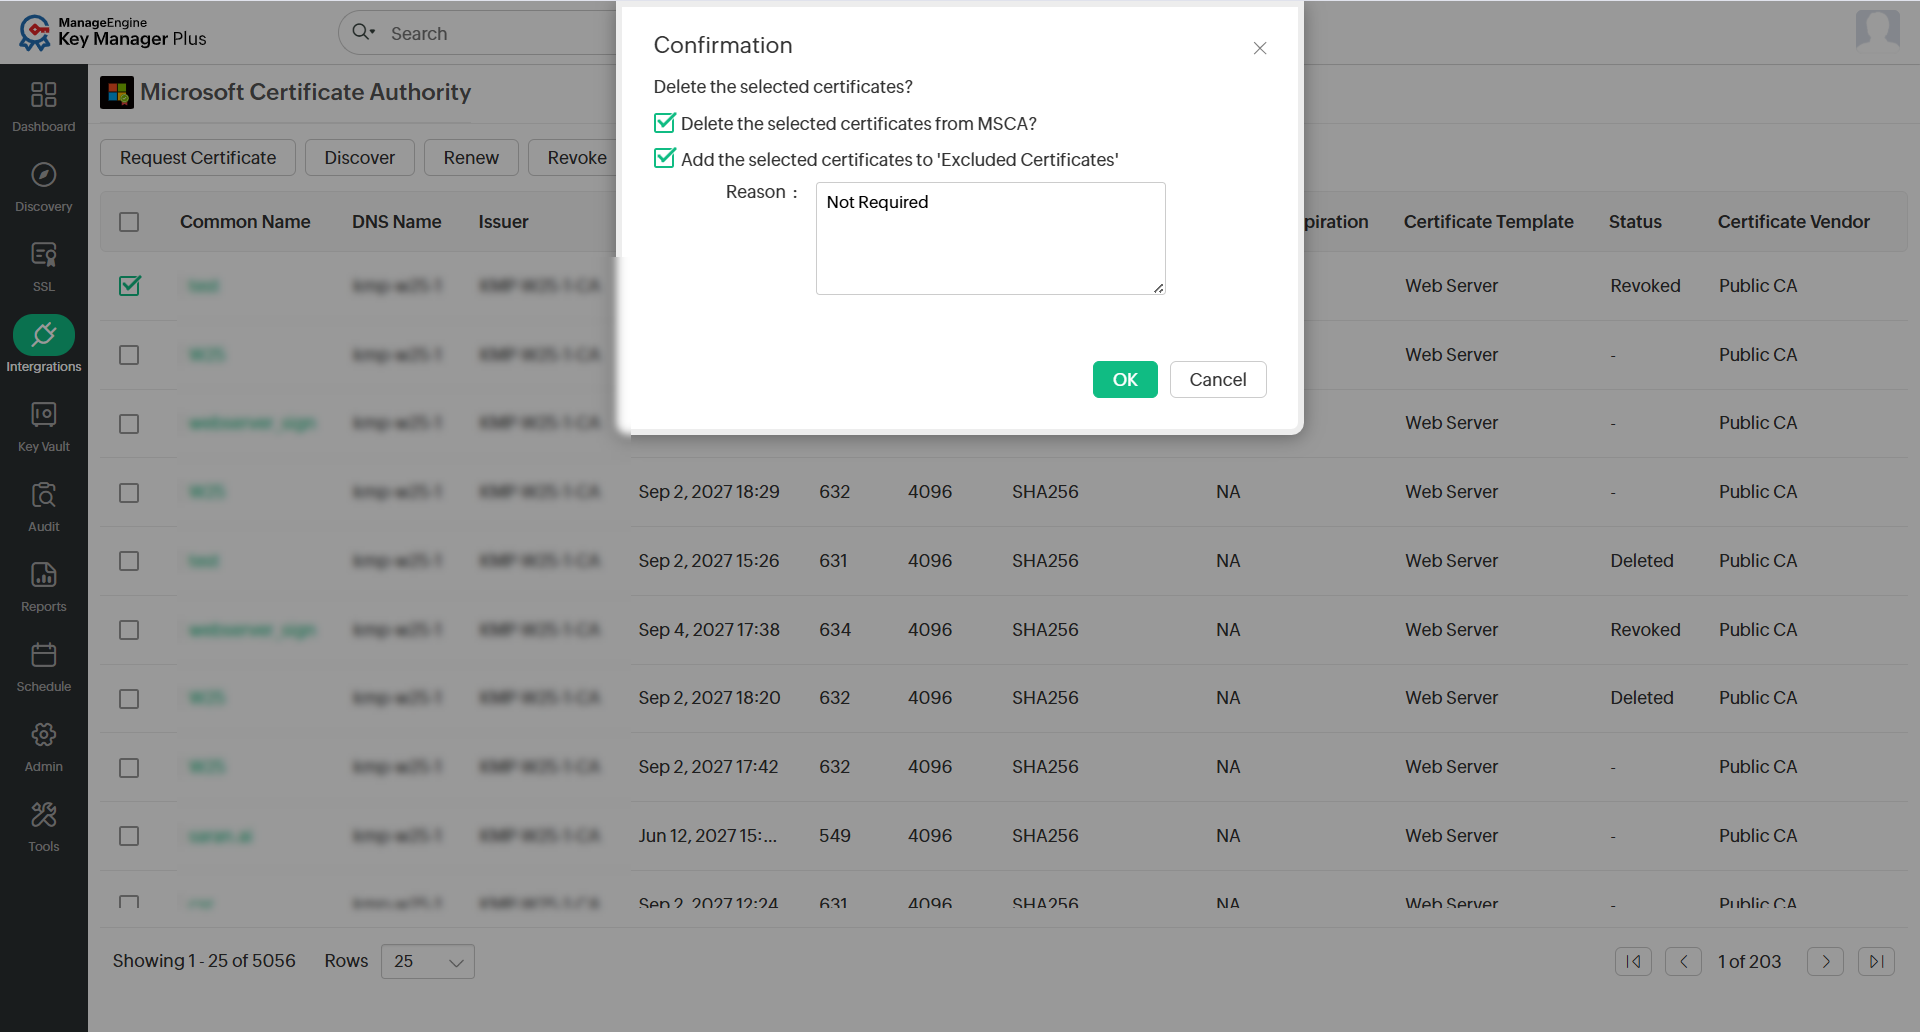The image size is (1920, 1032).
Task: Jump to the first page
Action: [x=1633, y=961]
